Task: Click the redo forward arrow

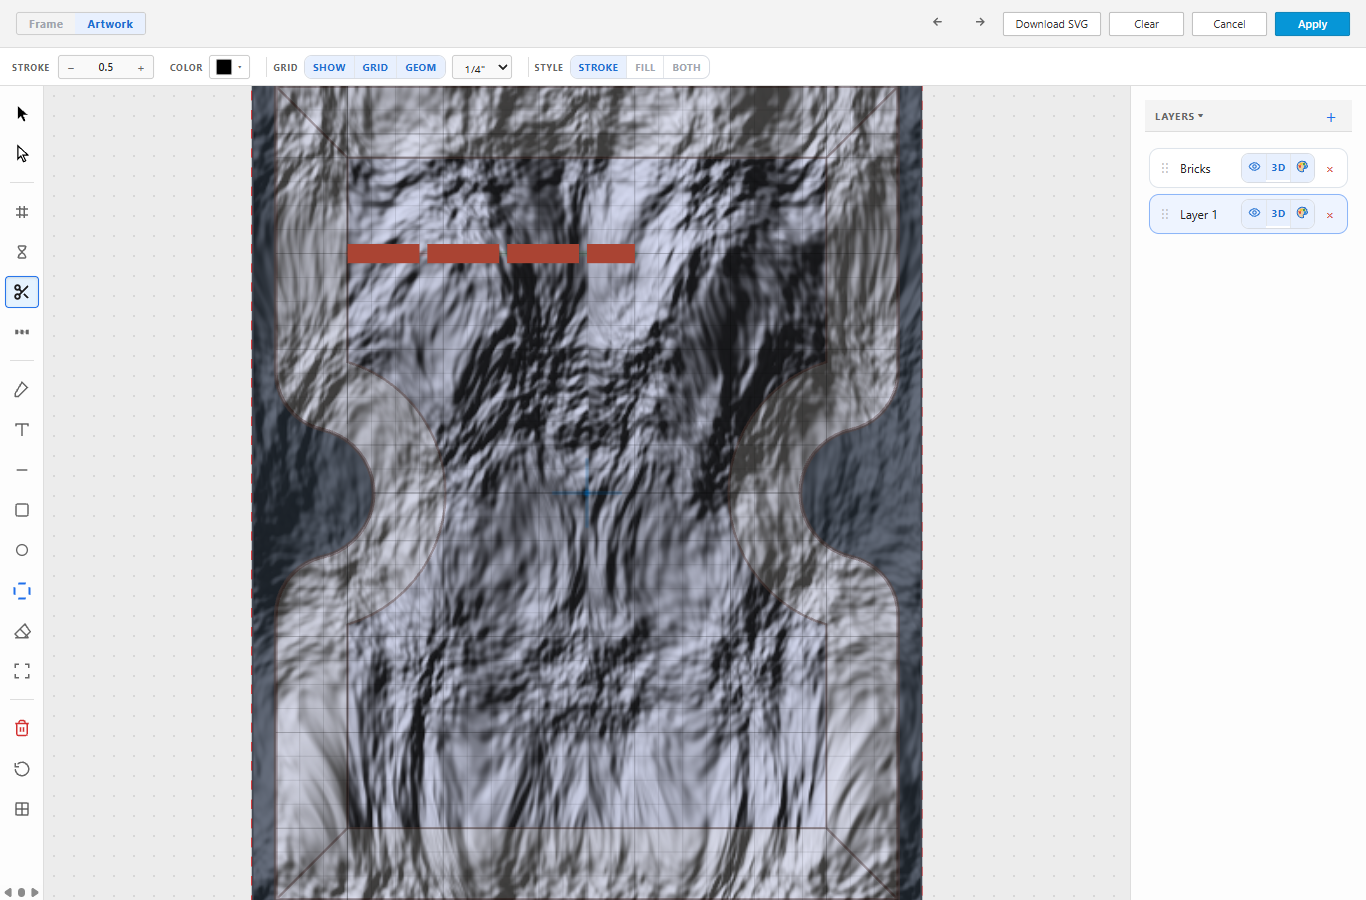Action: [x=980, y=22]
